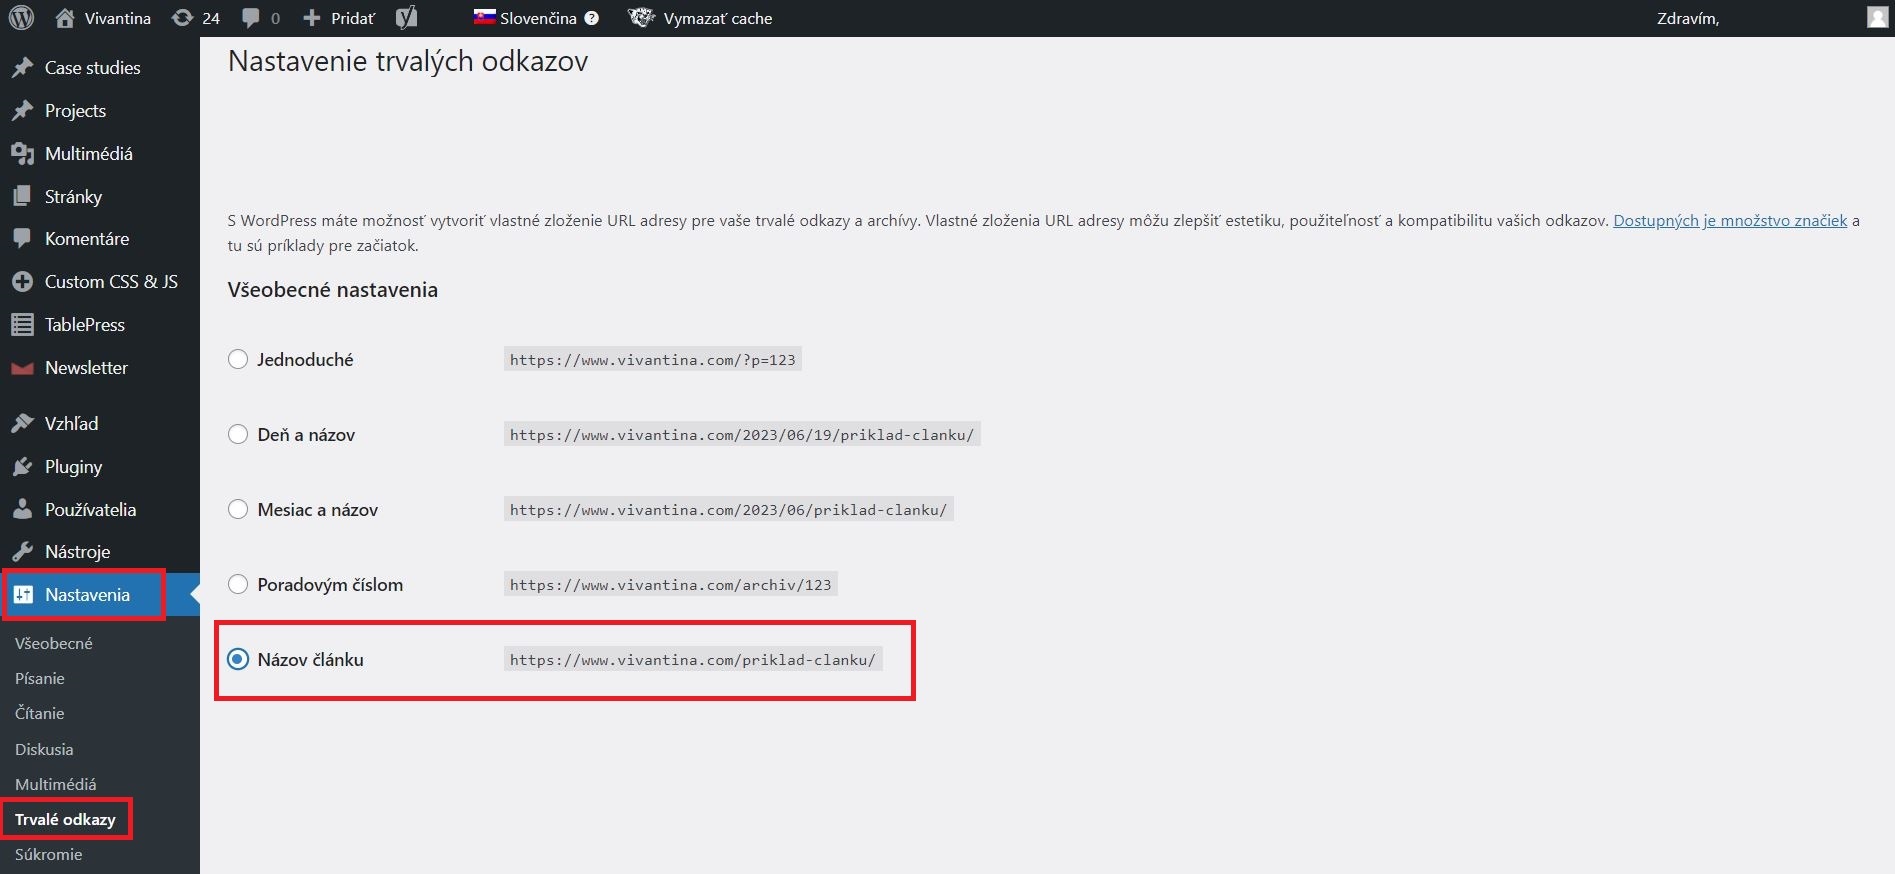Click the Vivantina site name link
The width and height of the screenshot is (1895, 874).
pos(118,18)
